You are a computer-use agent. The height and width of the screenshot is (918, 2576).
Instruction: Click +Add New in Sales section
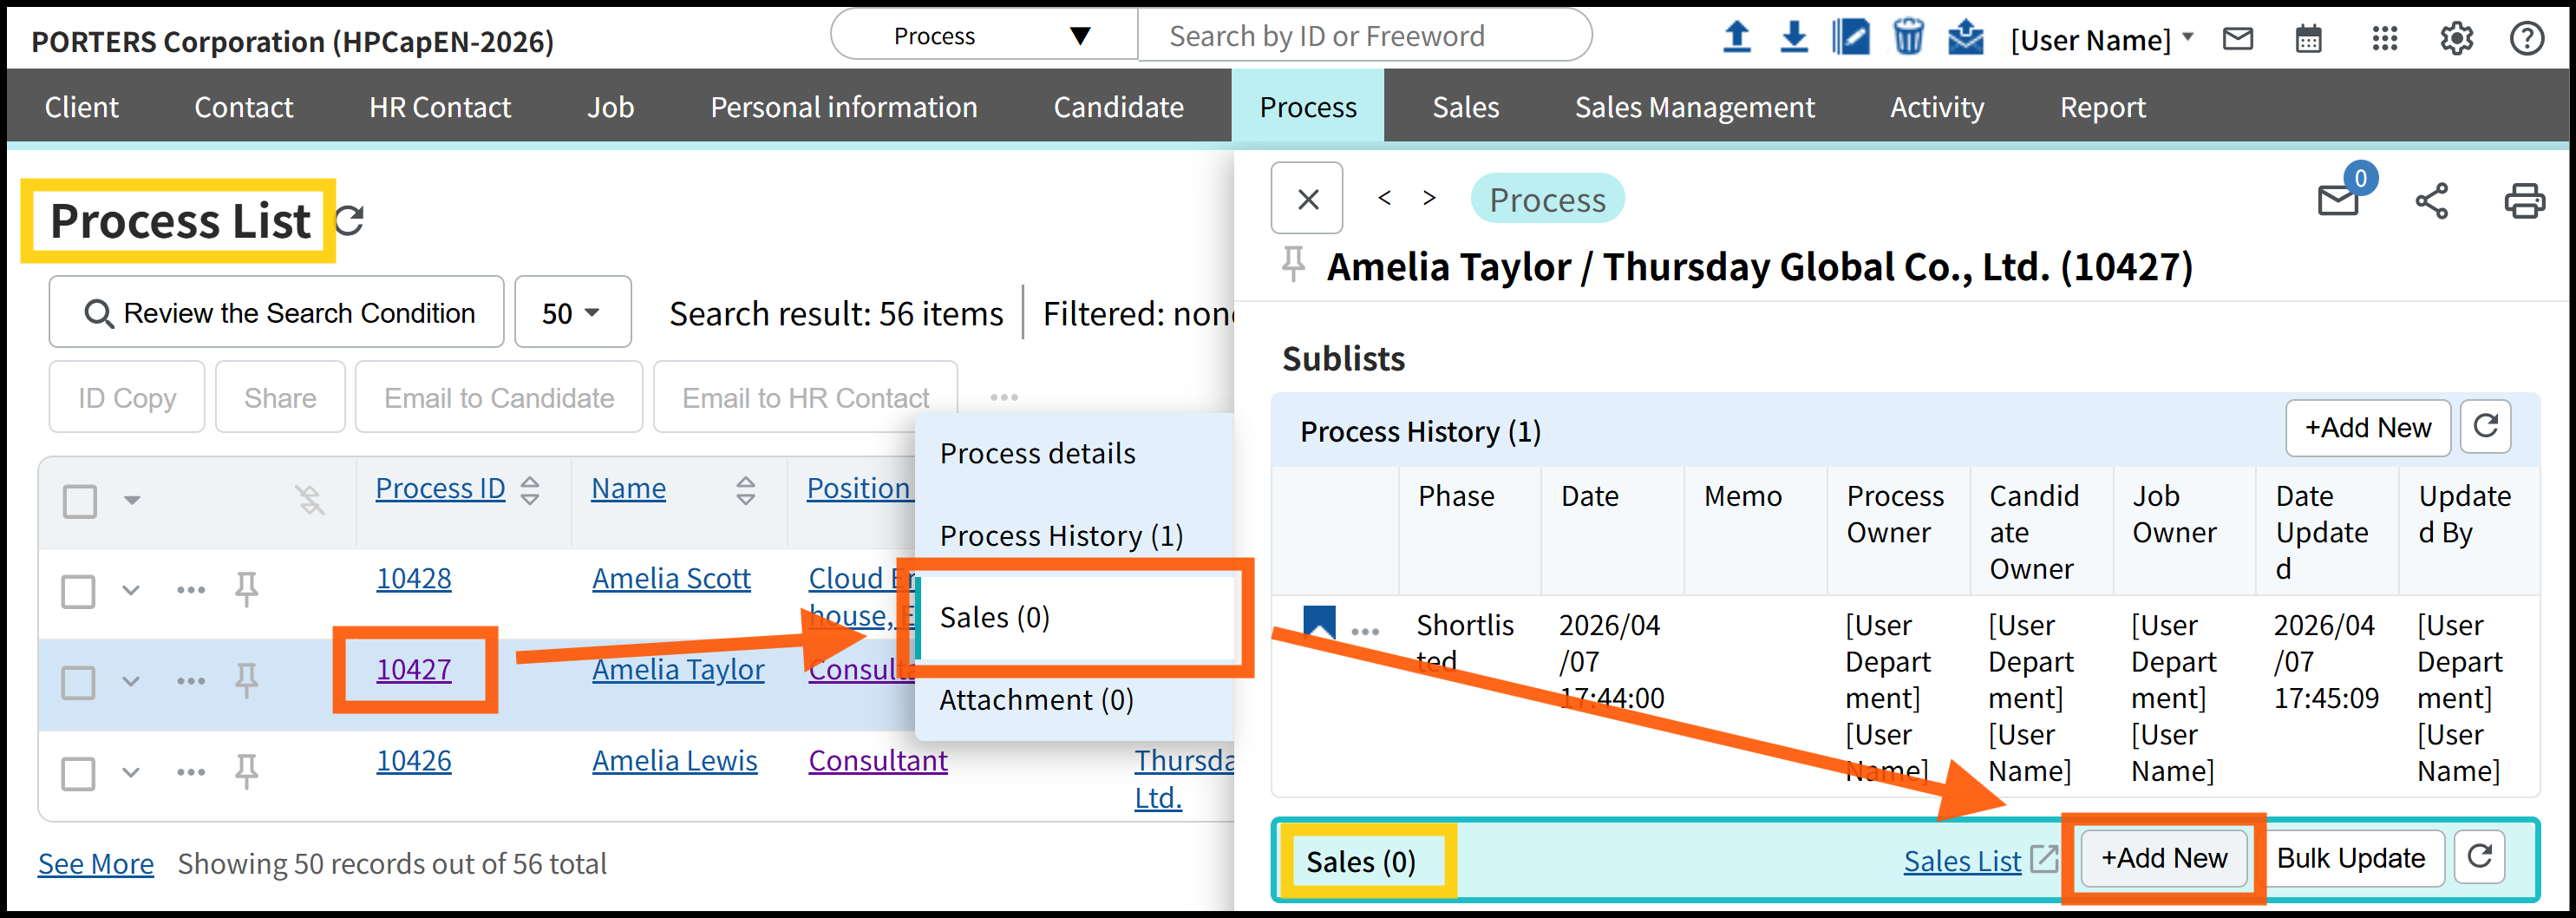pos(2163,858)
